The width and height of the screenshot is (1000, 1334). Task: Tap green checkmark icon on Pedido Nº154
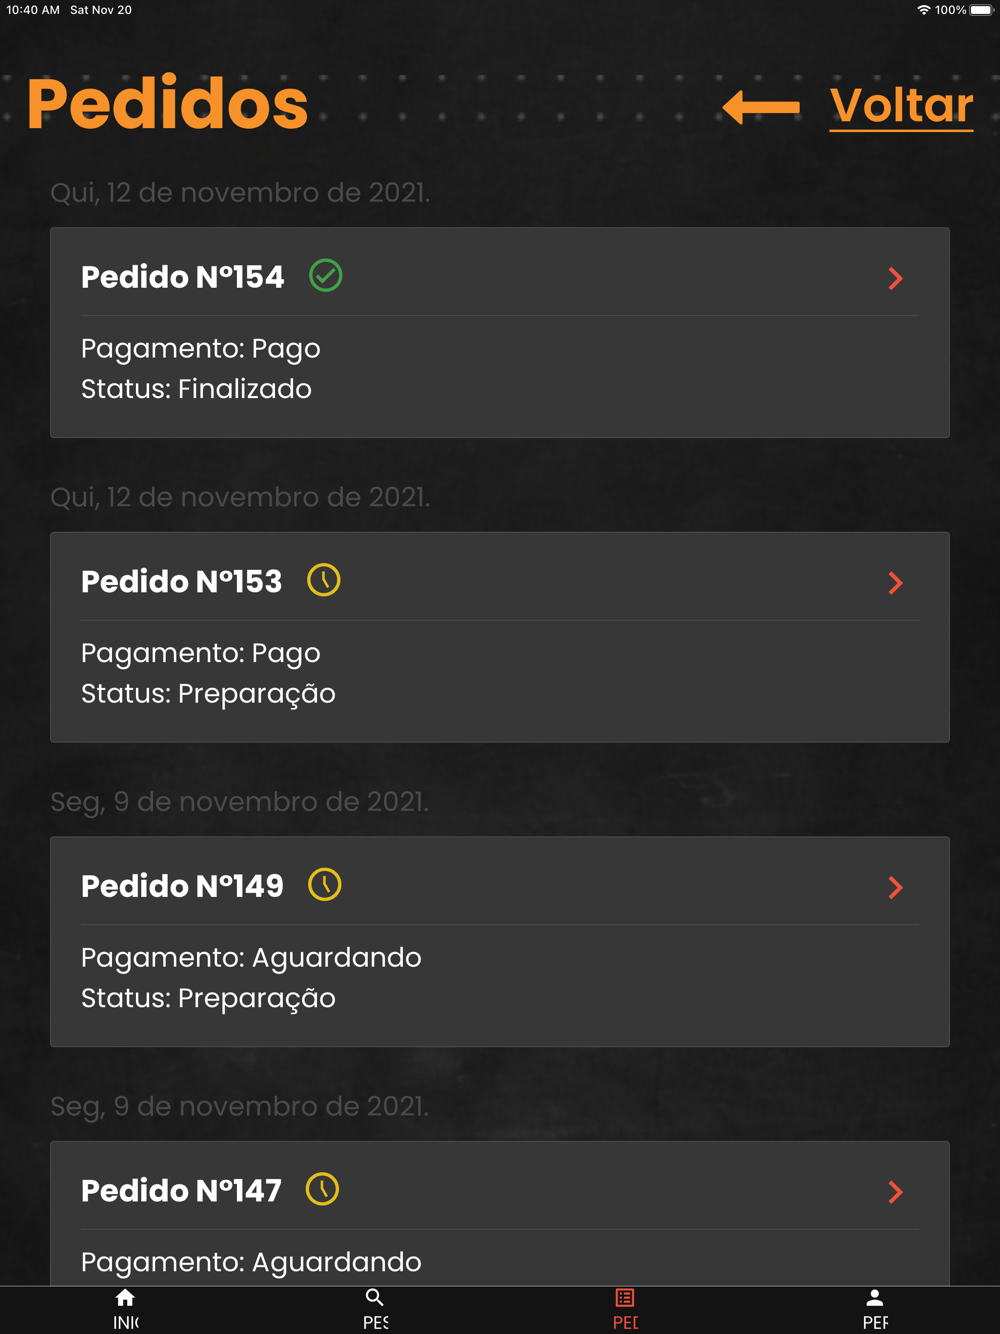click(x=326, y=275)
